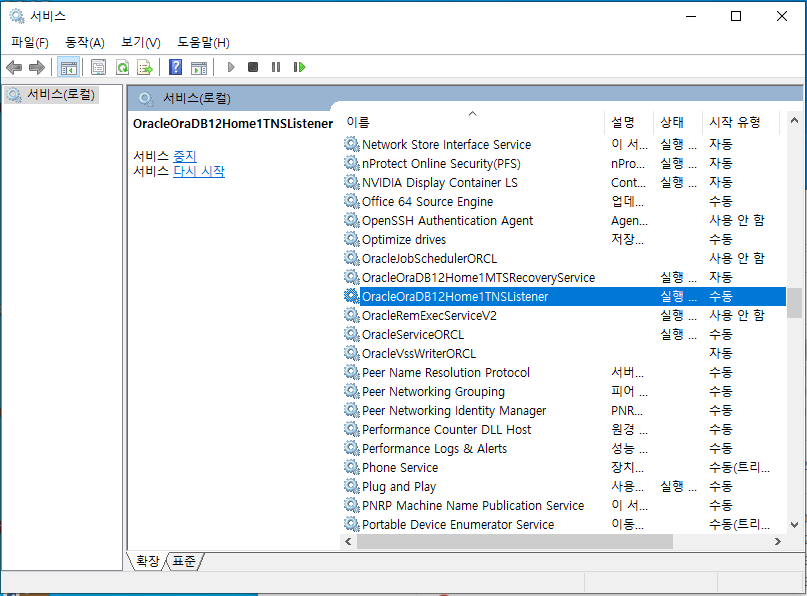This screenshot has height=596, width=807.
Task: Click the vertical scrollbar up arrow
Action: pos(794,120)
